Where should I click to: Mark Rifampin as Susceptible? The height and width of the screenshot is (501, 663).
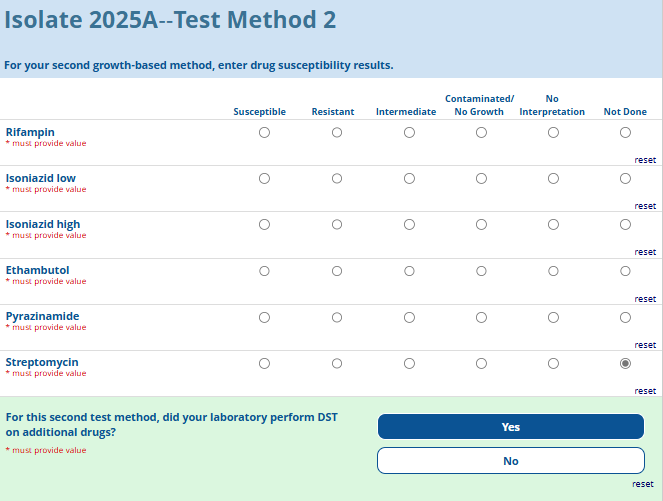coord(264,132)
